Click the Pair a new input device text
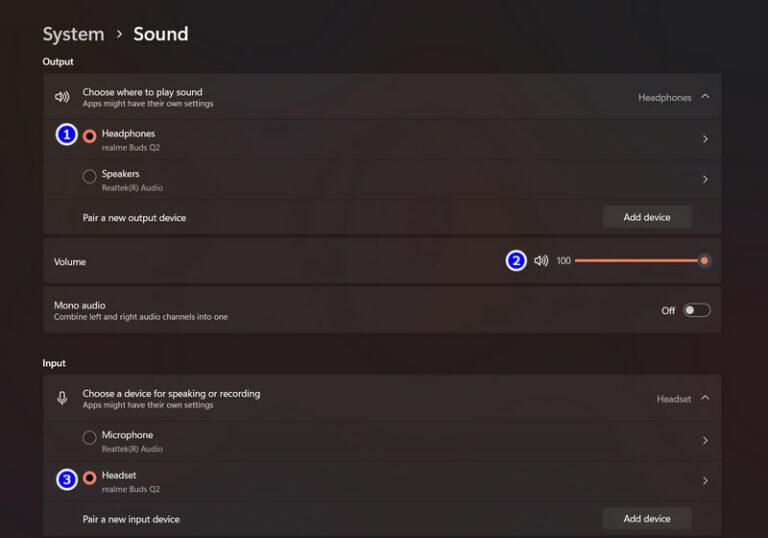 tap(131, 519)
